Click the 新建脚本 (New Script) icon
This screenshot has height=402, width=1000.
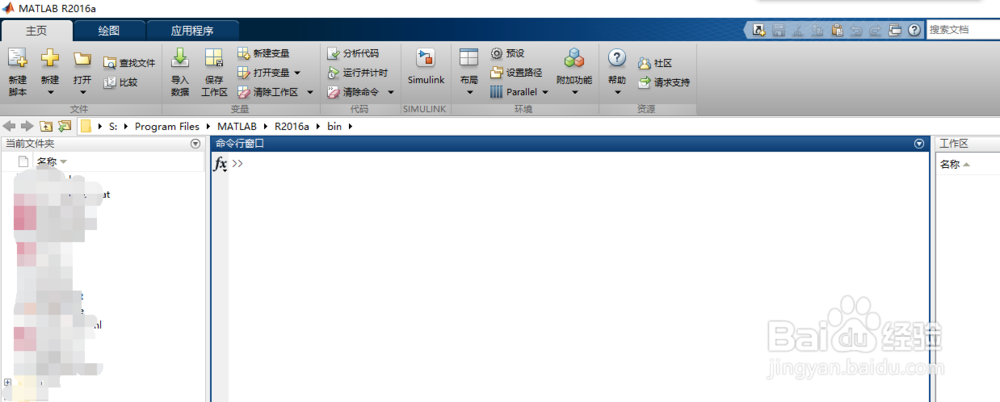coord(17,59)
